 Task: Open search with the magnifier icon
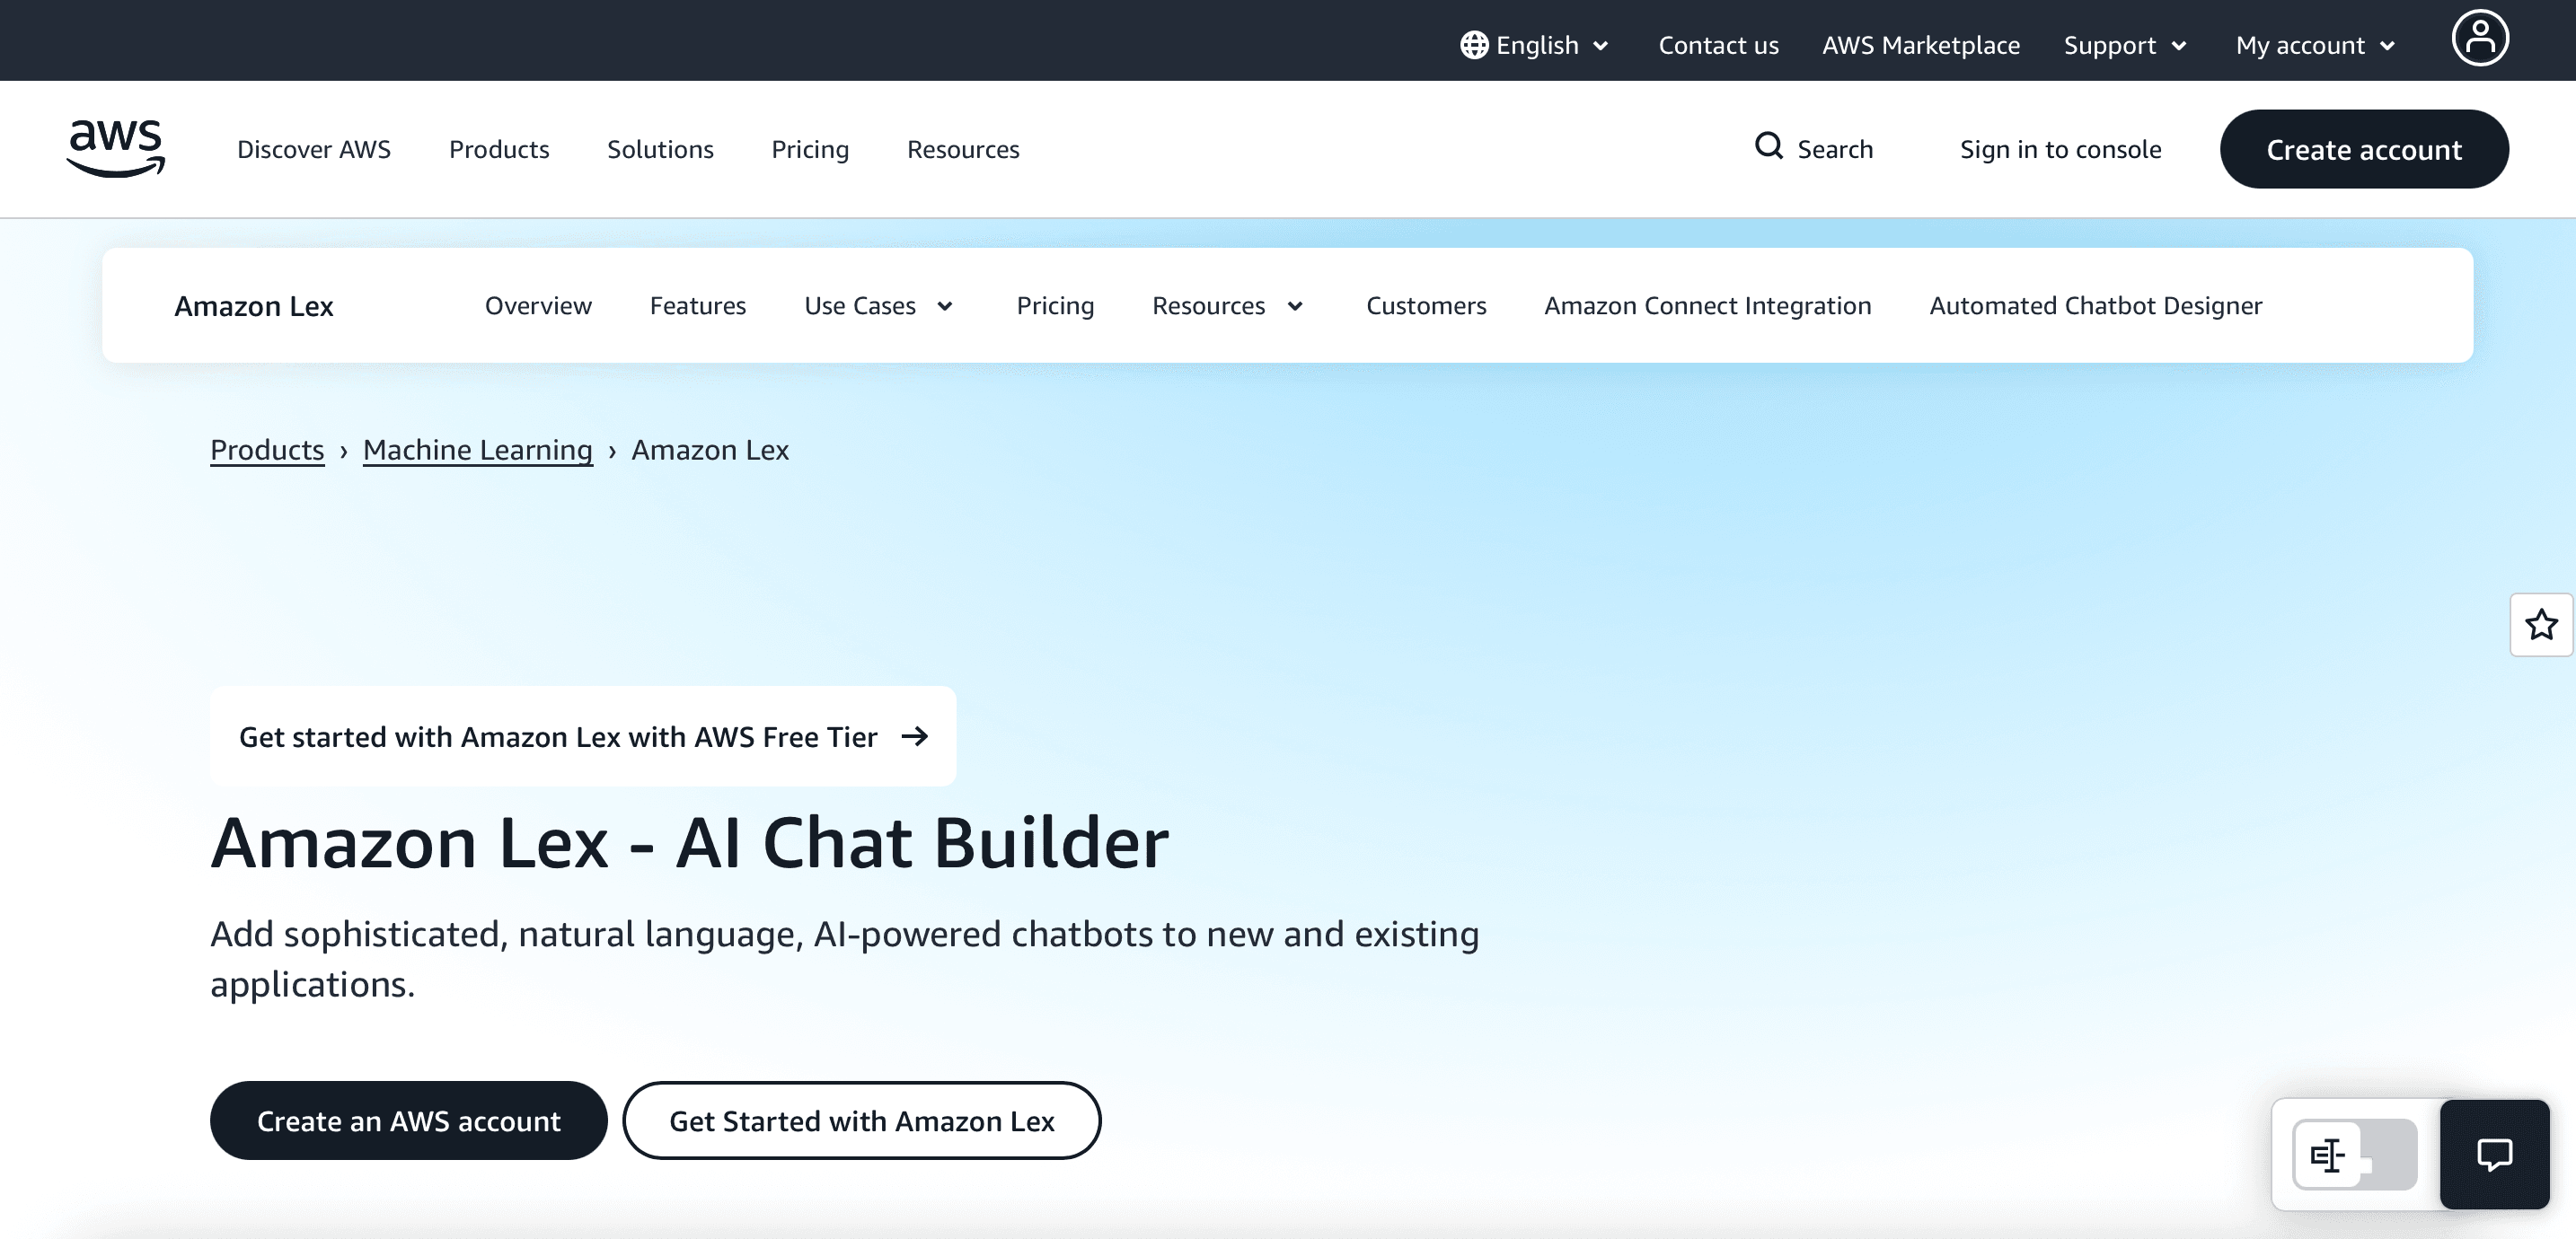tap(1769, 147)
